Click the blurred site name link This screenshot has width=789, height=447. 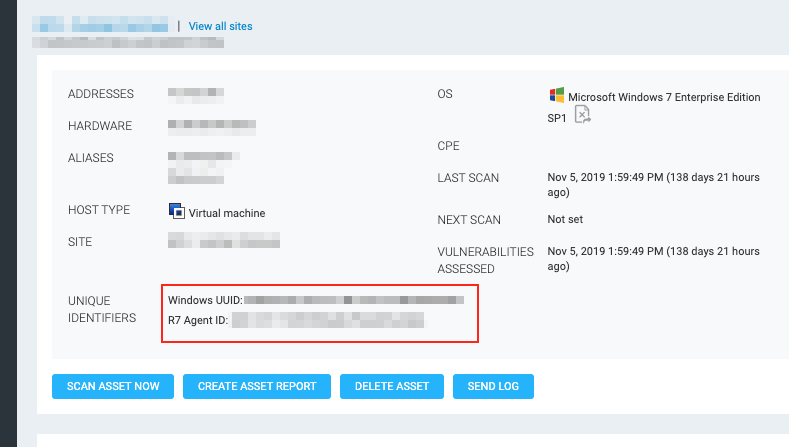coord(224,242)
